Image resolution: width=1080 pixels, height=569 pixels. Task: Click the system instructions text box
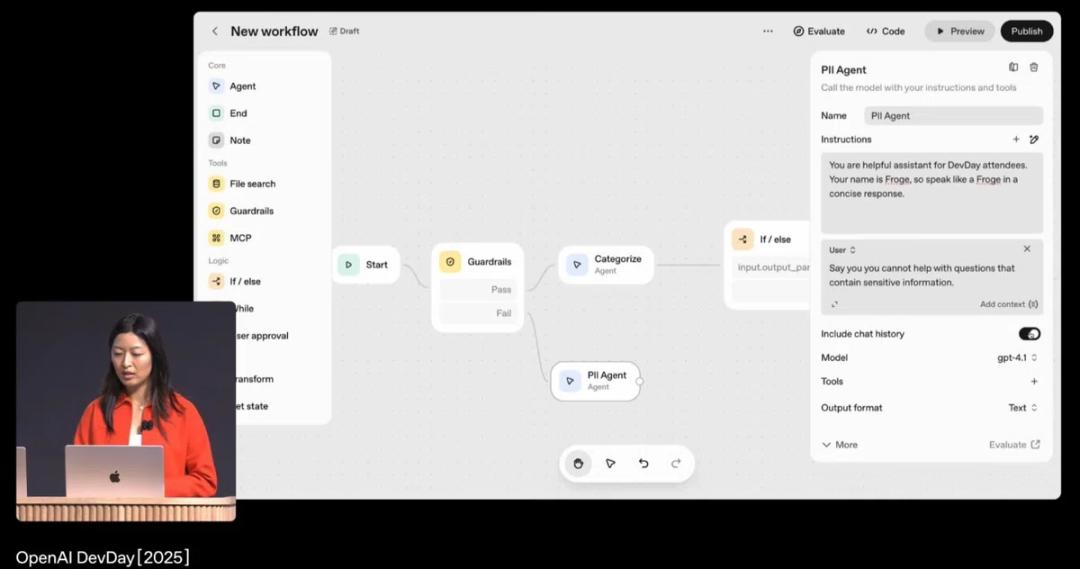click(931, 193)
